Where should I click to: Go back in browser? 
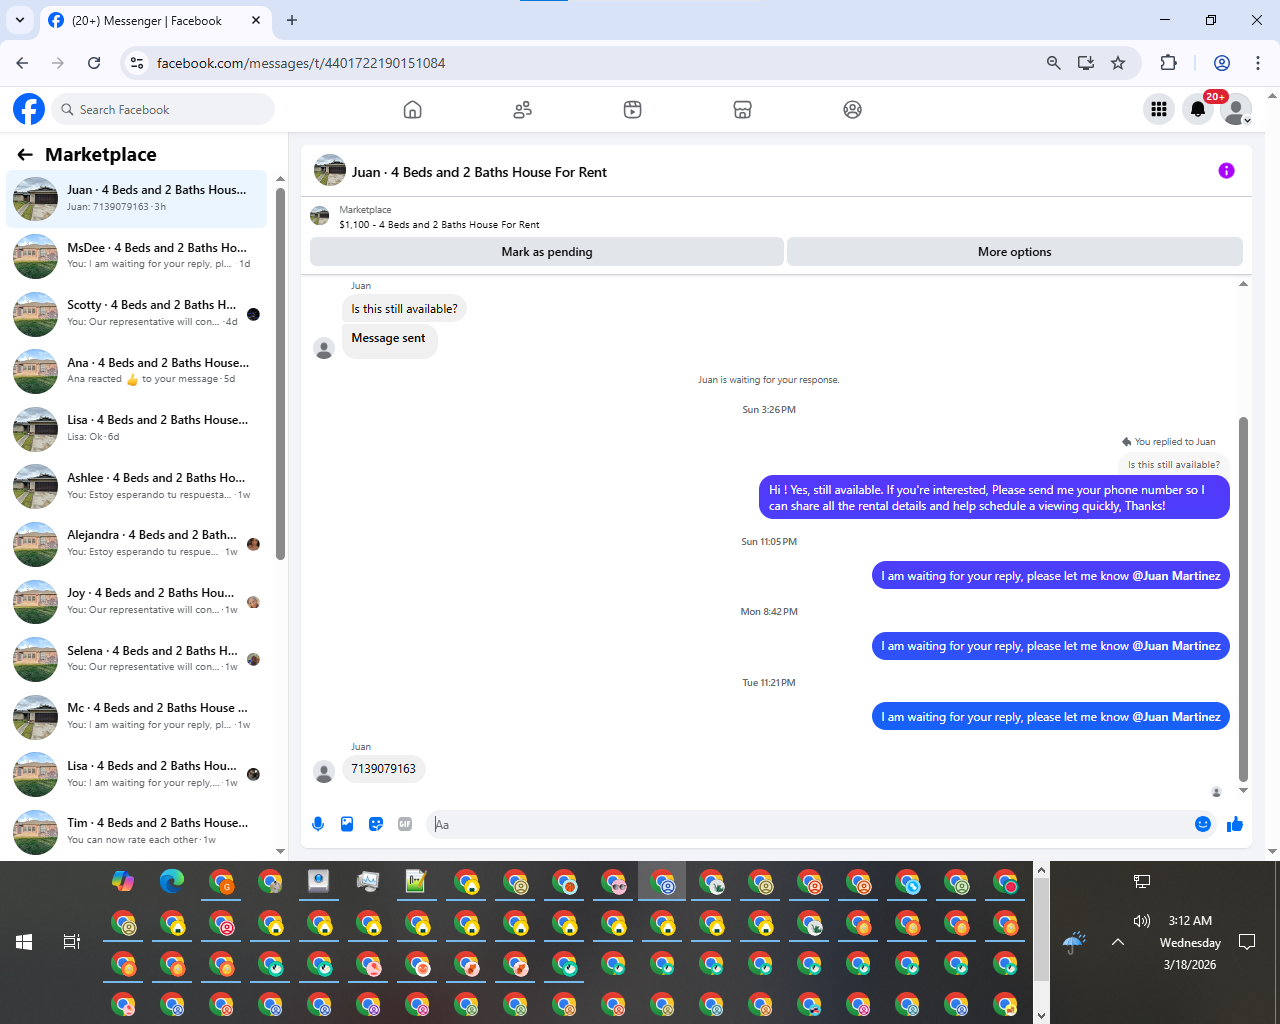pos(22,63)
